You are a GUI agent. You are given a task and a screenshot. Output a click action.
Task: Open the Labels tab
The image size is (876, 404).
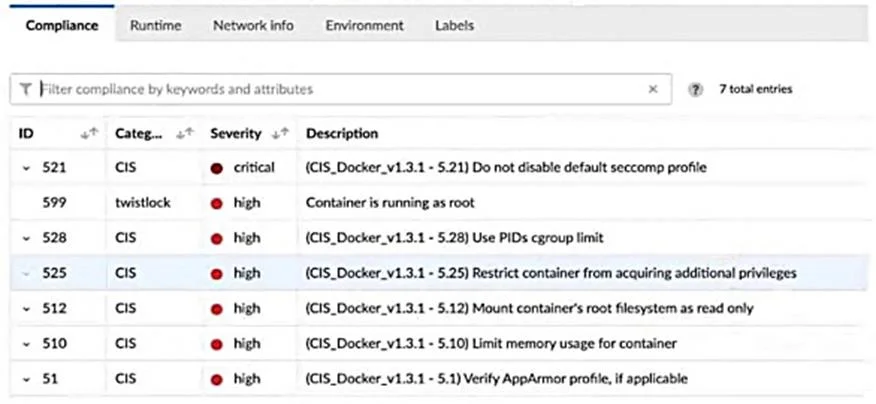click(454, 25)
